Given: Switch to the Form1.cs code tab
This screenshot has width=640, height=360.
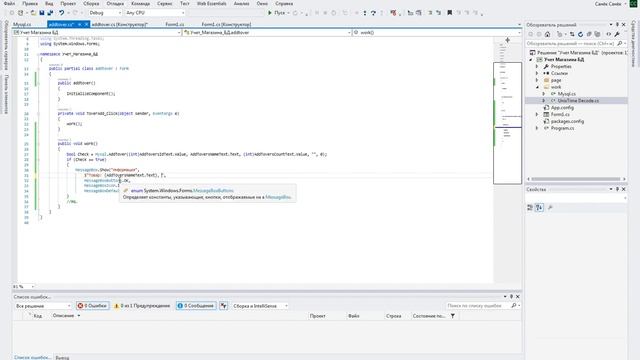Looking at the screenshot, I should pos(175,24).
